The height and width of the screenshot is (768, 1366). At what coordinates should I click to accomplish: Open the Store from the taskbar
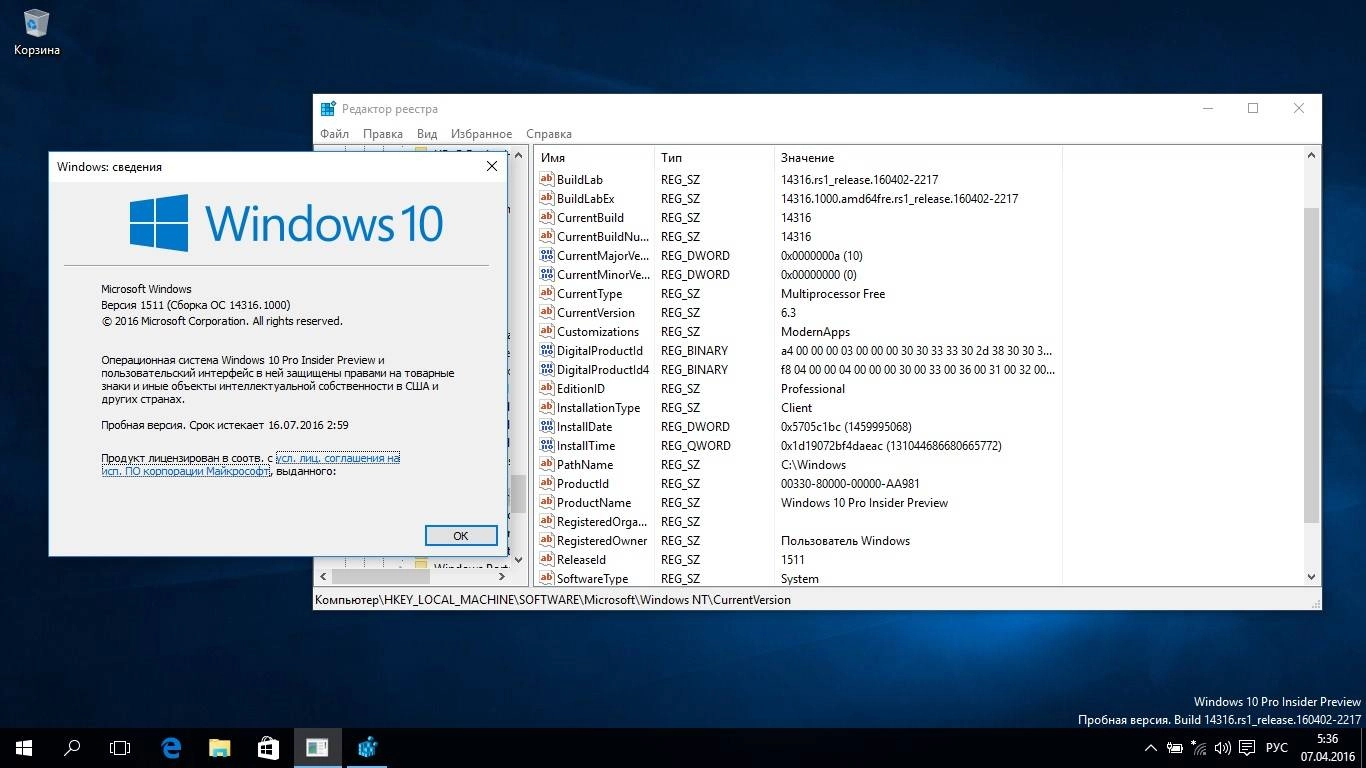click(x=268, y=747)
